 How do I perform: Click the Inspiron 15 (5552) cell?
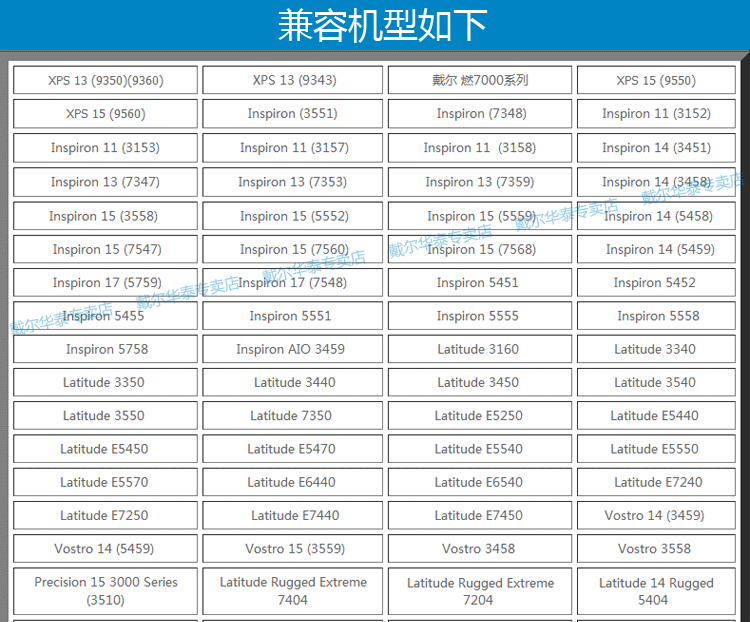293,216
